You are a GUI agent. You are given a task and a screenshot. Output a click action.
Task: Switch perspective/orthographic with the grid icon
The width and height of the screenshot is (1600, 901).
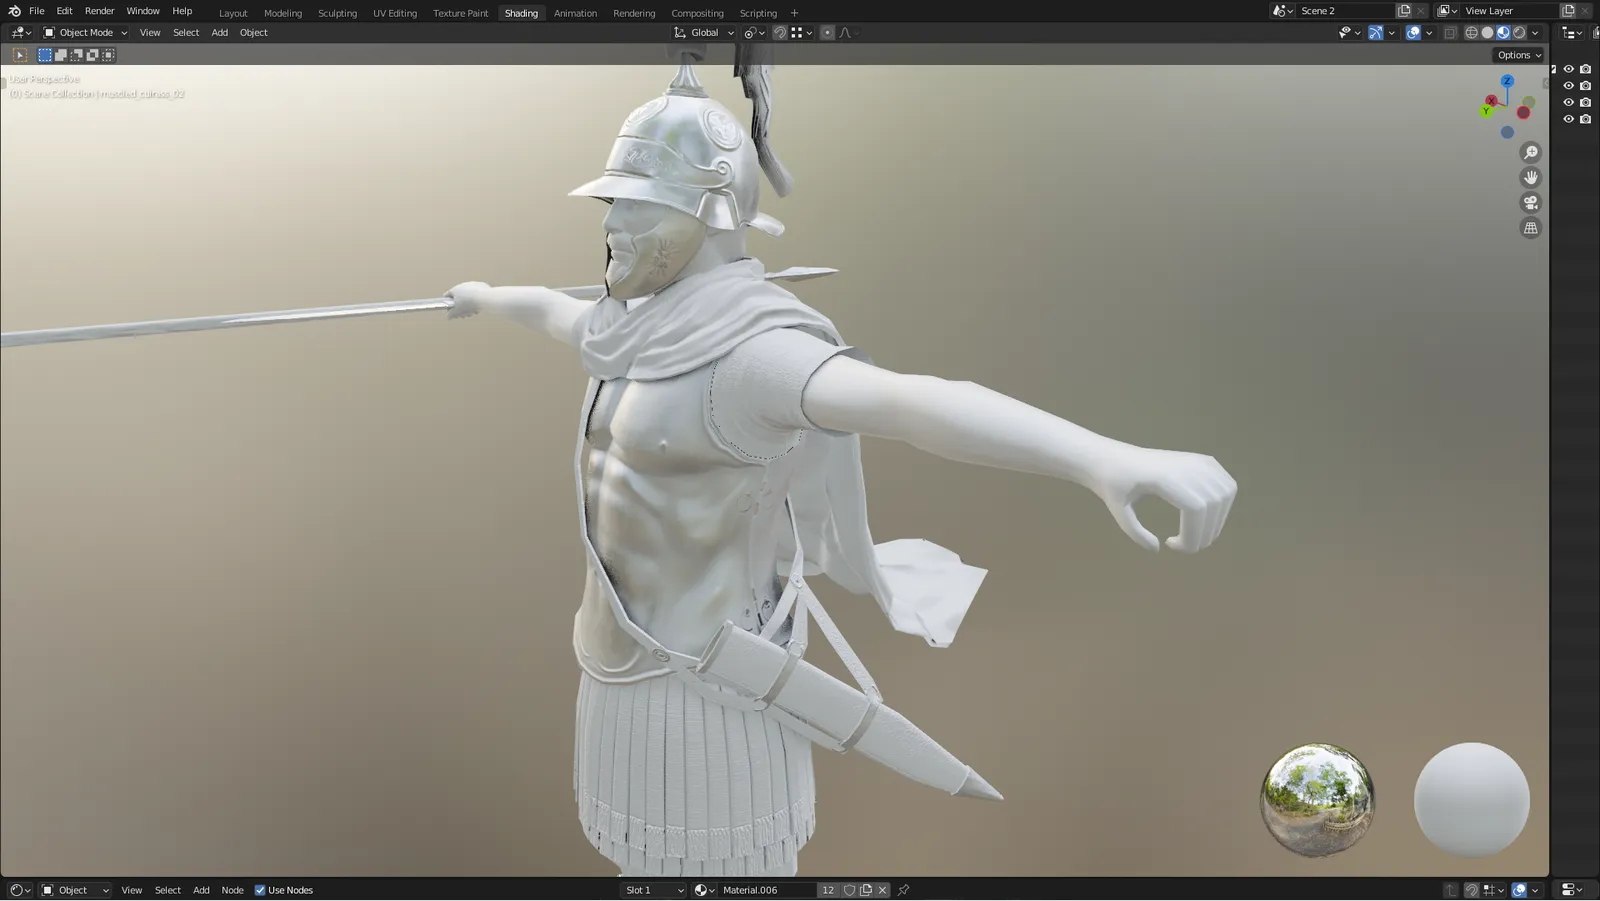[1530, 228]
